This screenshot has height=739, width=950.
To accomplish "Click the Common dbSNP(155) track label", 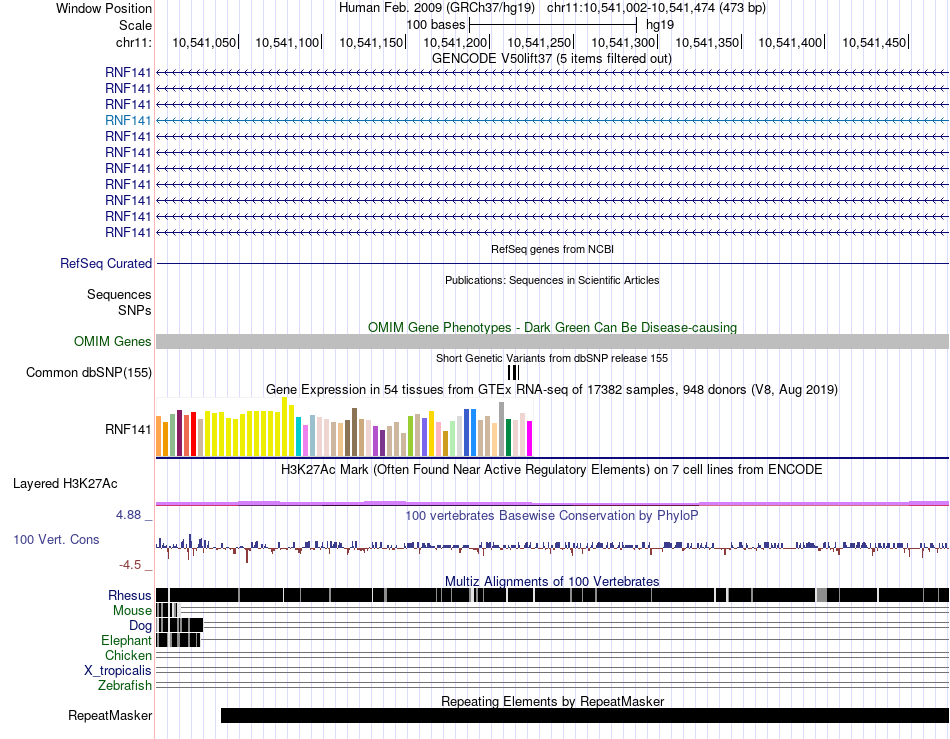I will [x=89, y=373].
